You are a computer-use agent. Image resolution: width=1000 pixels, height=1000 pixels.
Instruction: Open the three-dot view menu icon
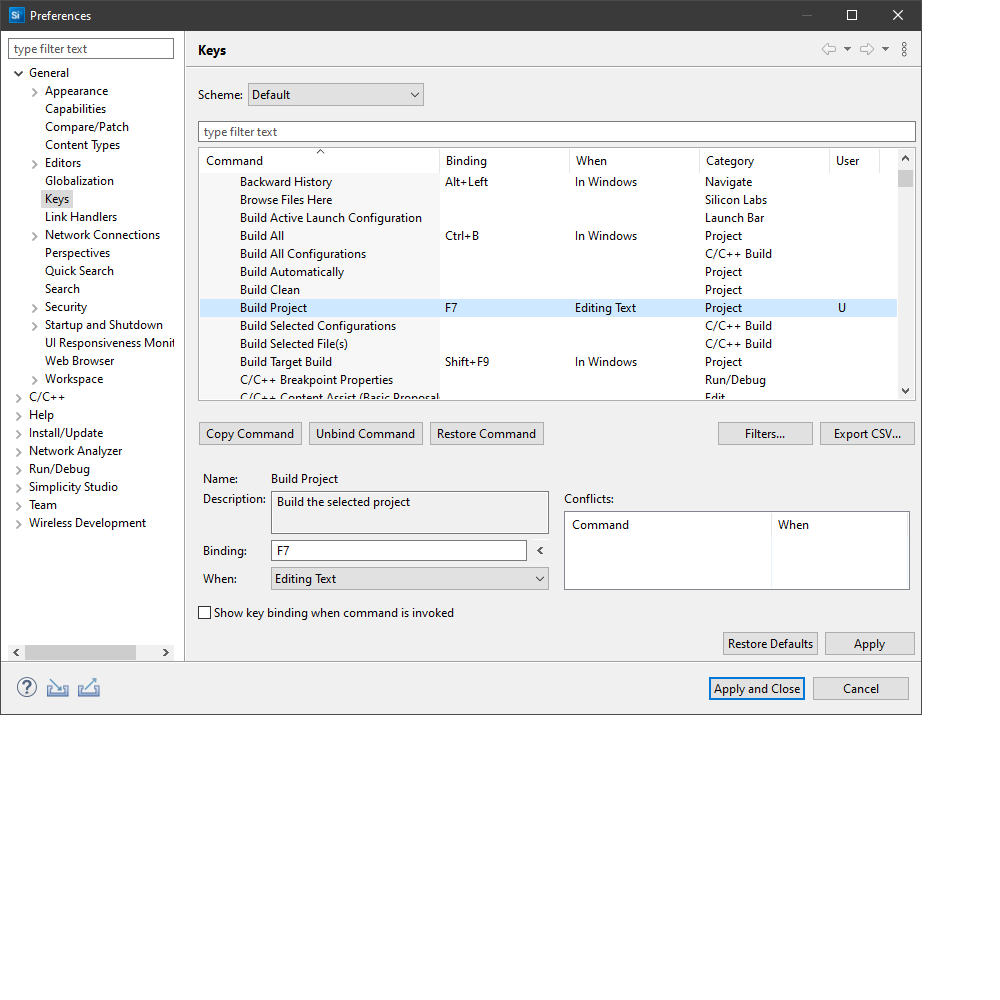(904, 49)
